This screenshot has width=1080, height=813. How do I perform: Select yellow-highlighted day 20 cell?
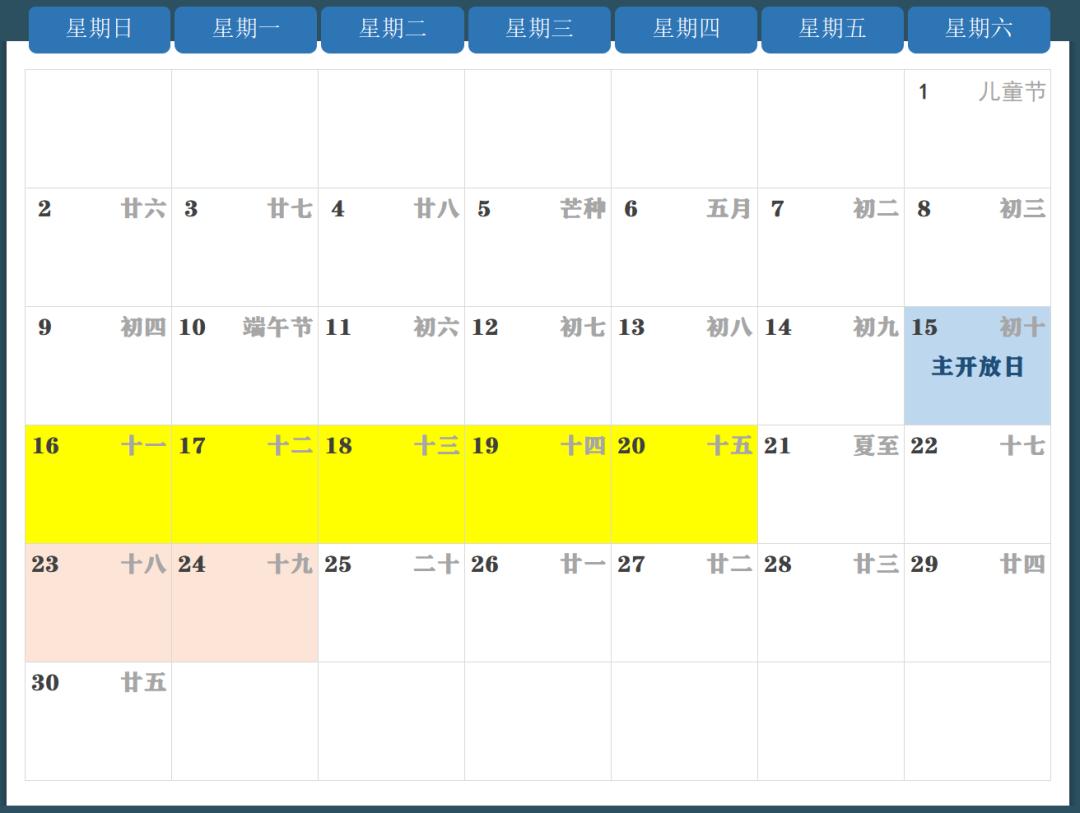tap(684, 484)
